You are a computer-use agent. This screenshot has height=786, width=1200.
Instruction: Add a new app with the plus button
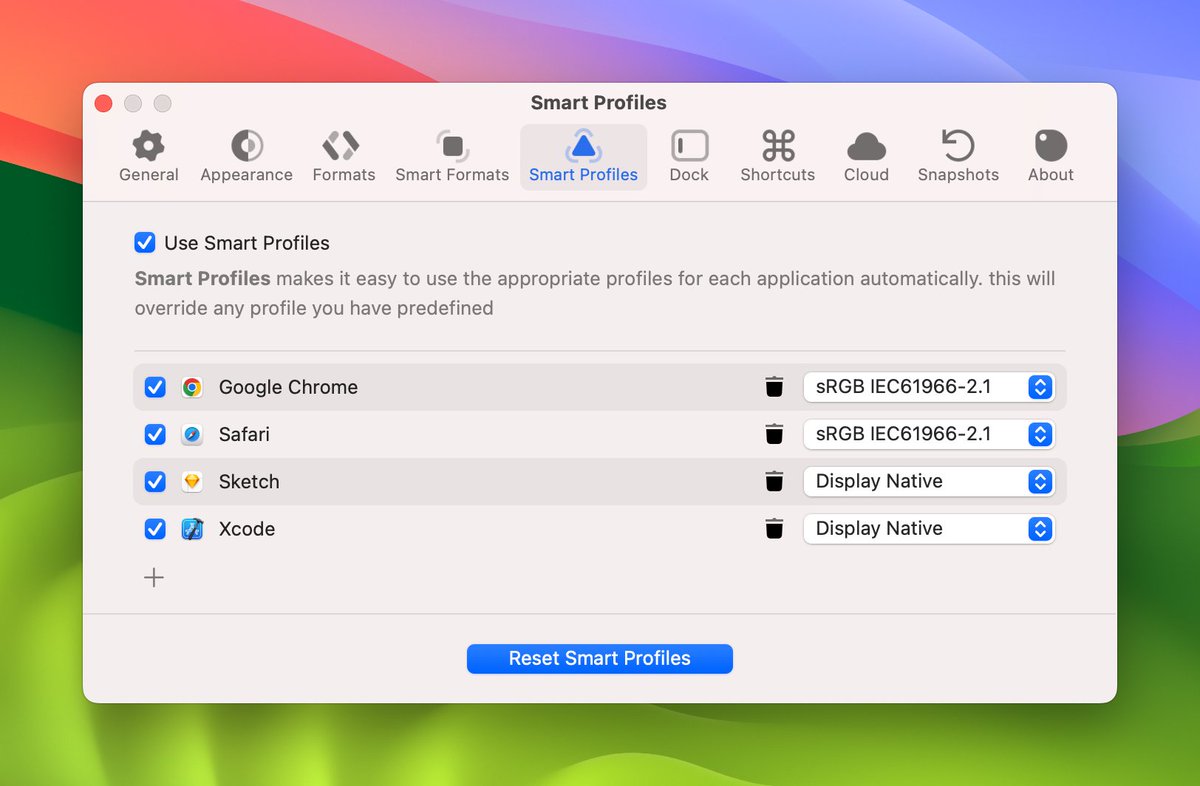pyautogui.click(x=154, y=577)
